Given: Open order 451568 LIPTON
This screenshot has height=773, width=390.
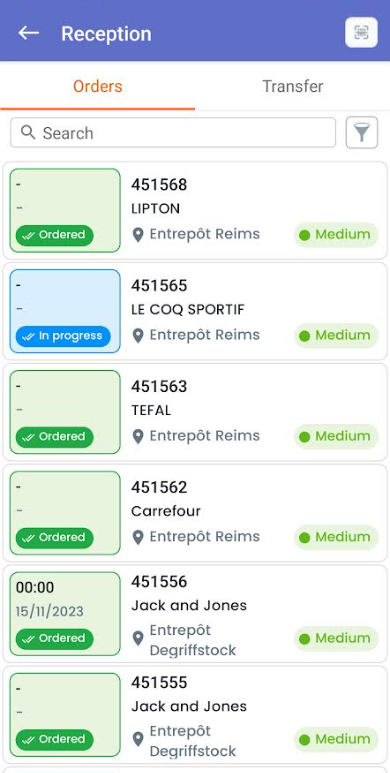Looking at the screenshot, I should [x=195, y=211].
